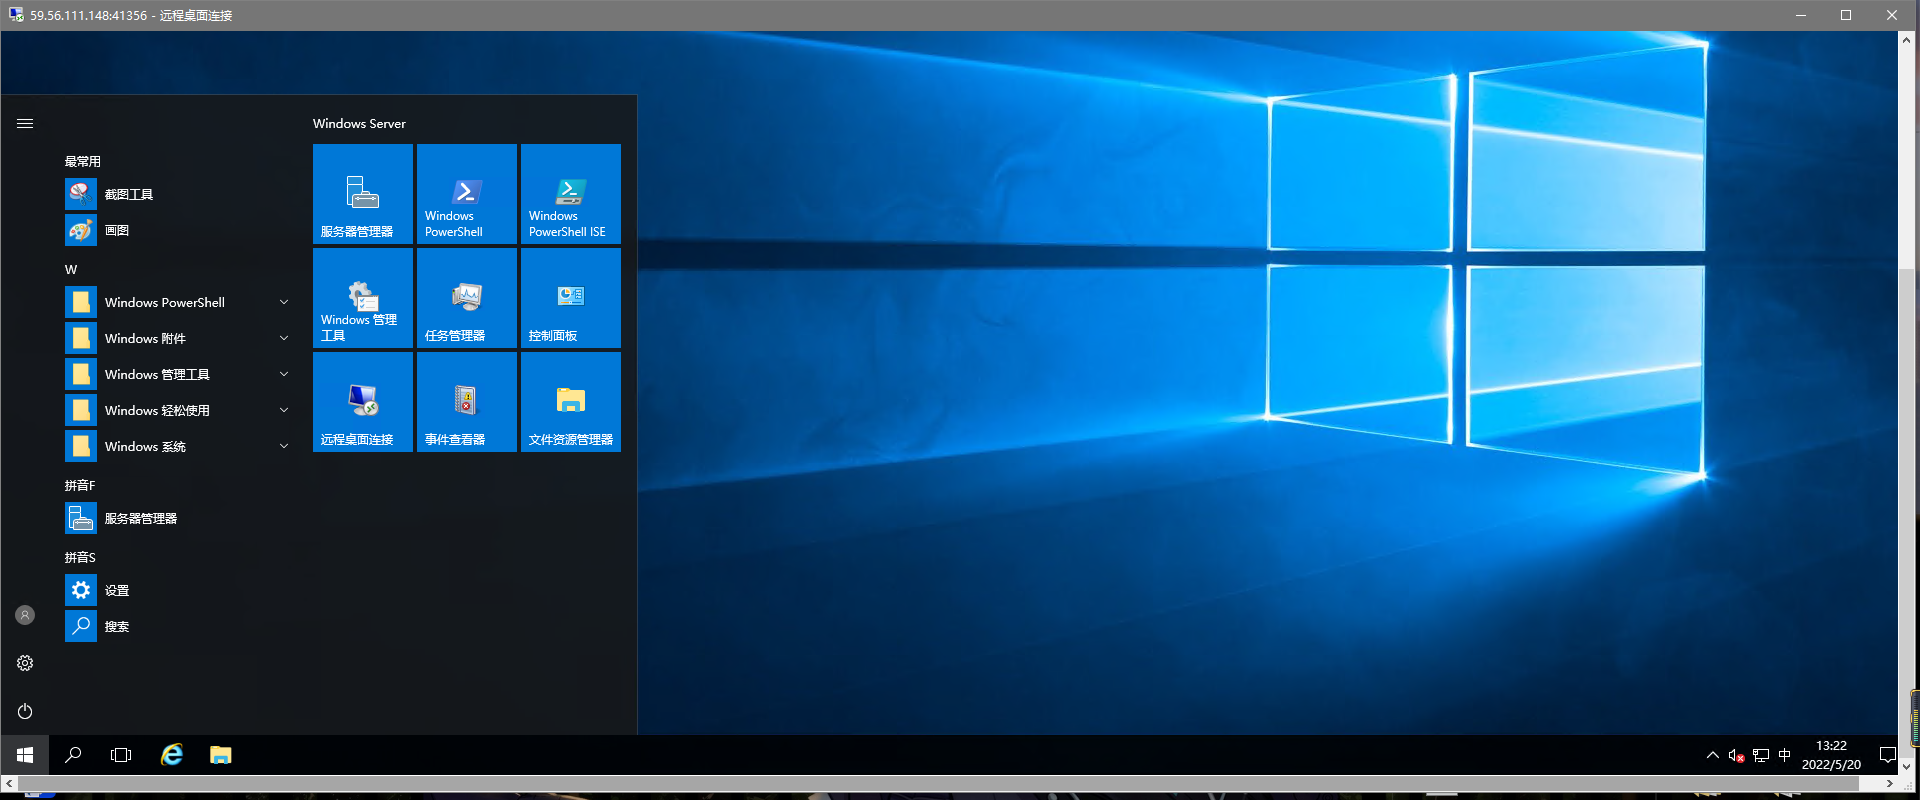Click the Windows Start button on taskbar
The height and width of the screenshot is (800, 1920).
(25, 755)
